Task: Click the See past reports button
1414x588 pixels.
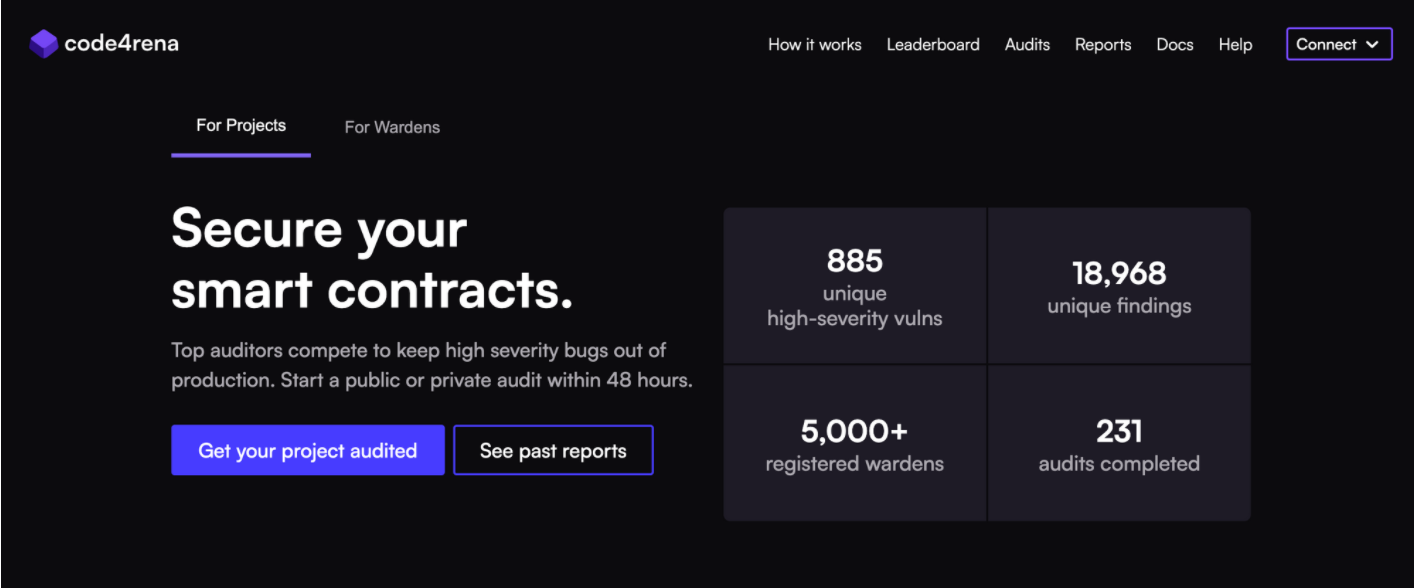Action: [553, 450]
